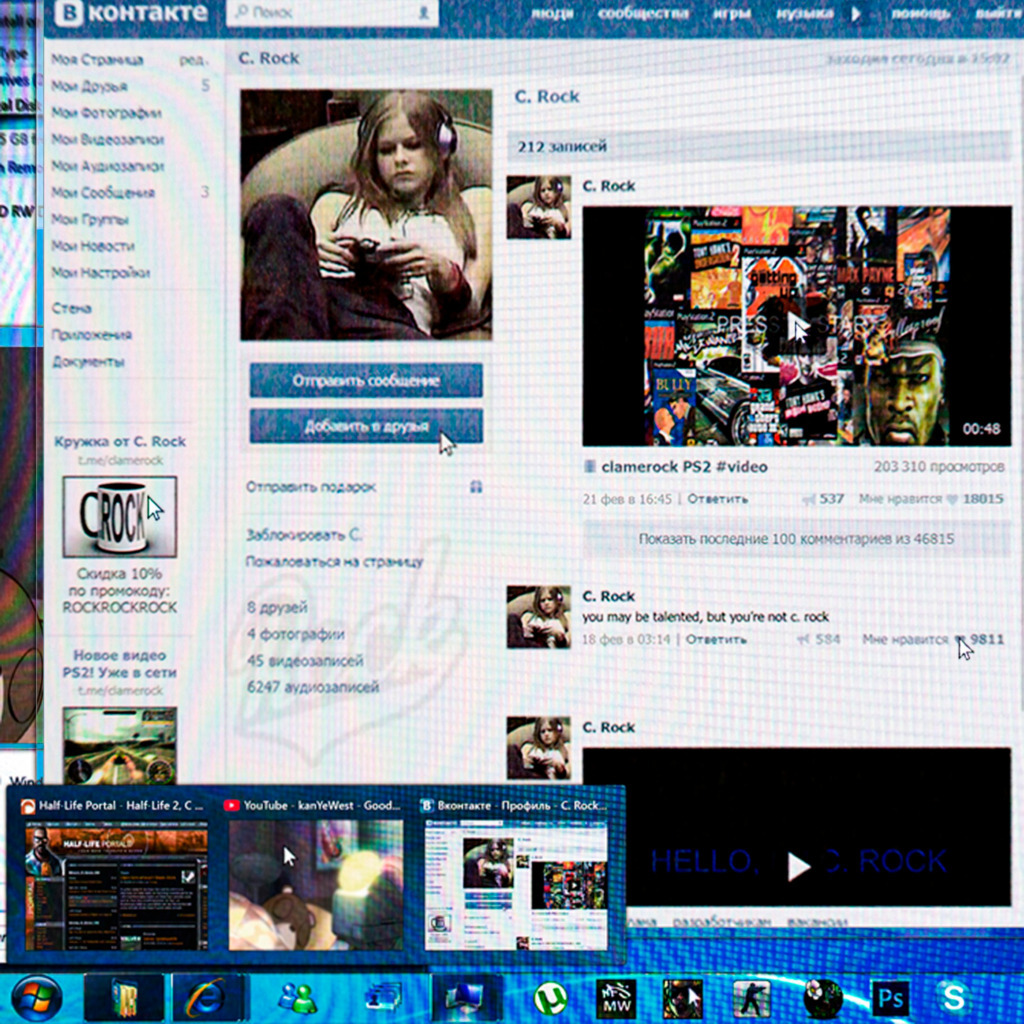Launch NFS MW from the taskbar
This screenshot has width=1024, height=1024.
pyautogui.click(x=616, y=999)
